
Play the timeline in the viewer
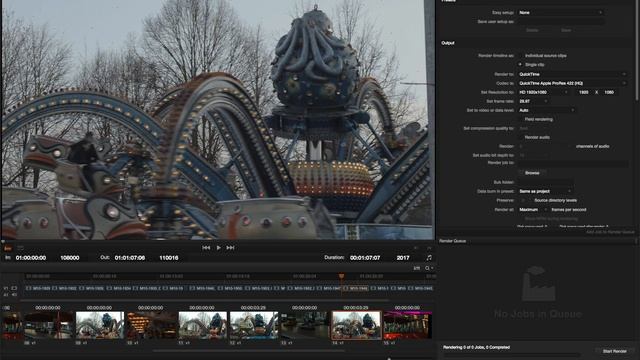pyautogui.click(x=219, y=248)
